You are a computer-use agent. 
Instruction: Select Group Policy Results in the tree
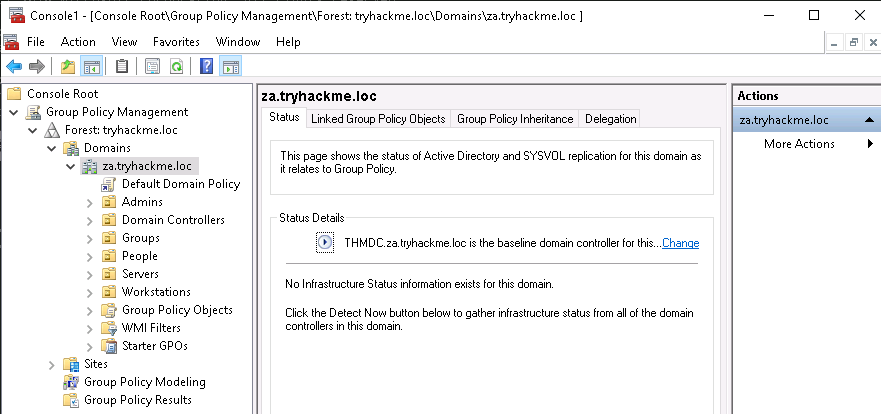point(138,400)
